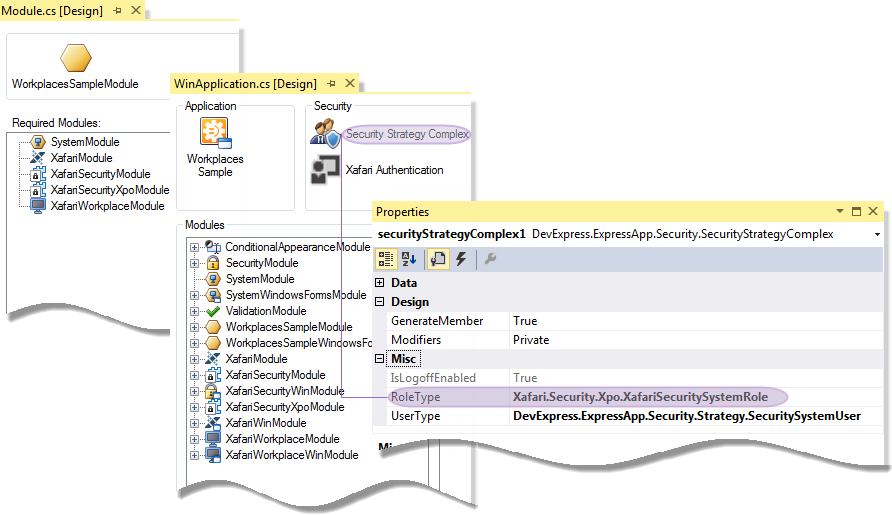Click the Properties page toolbar button
Screen dimensions: 892x515
pyautogui.click(x=438, y=259)
